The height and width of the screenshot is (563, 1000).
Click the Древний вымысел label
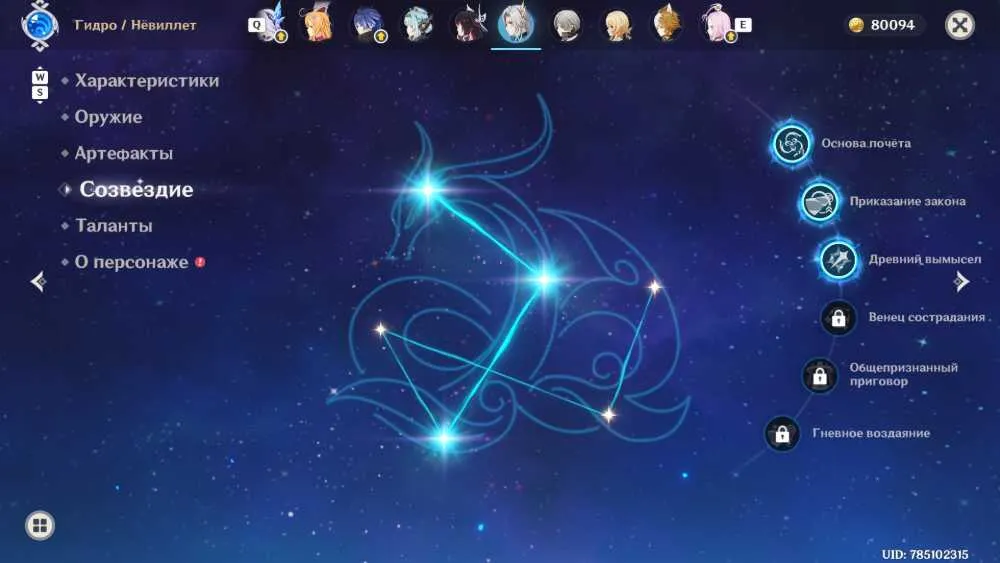point(925,259)
